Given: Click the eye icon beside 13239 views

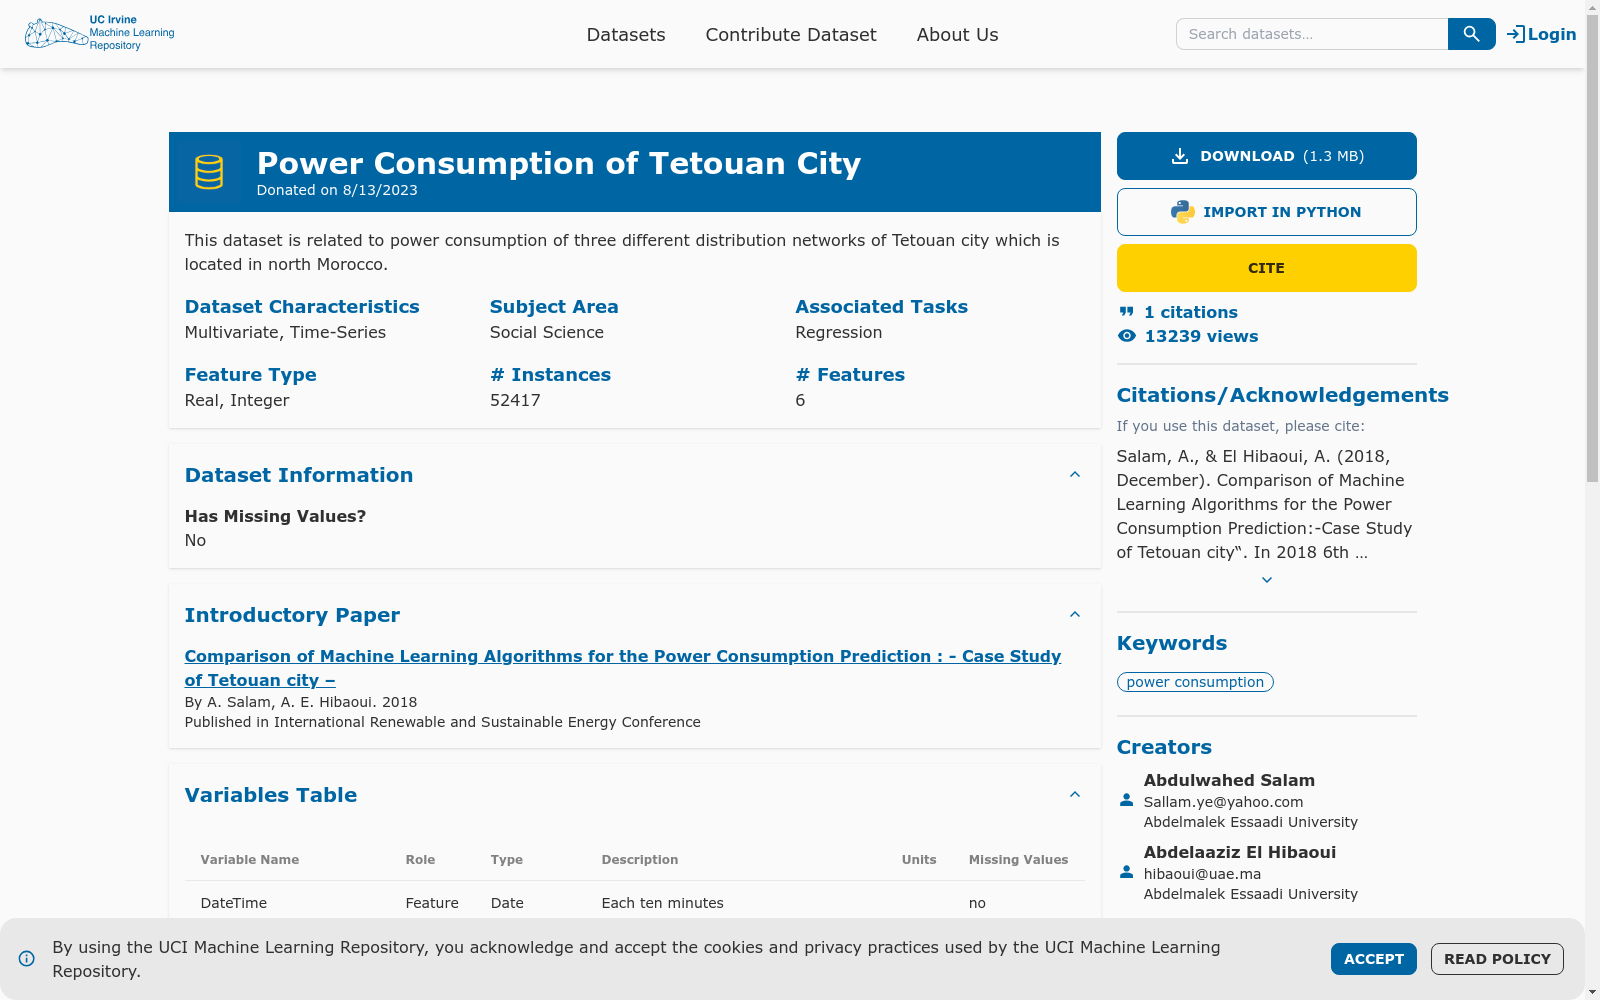Looking at the screenshot, I should (x=1127, y=336).
